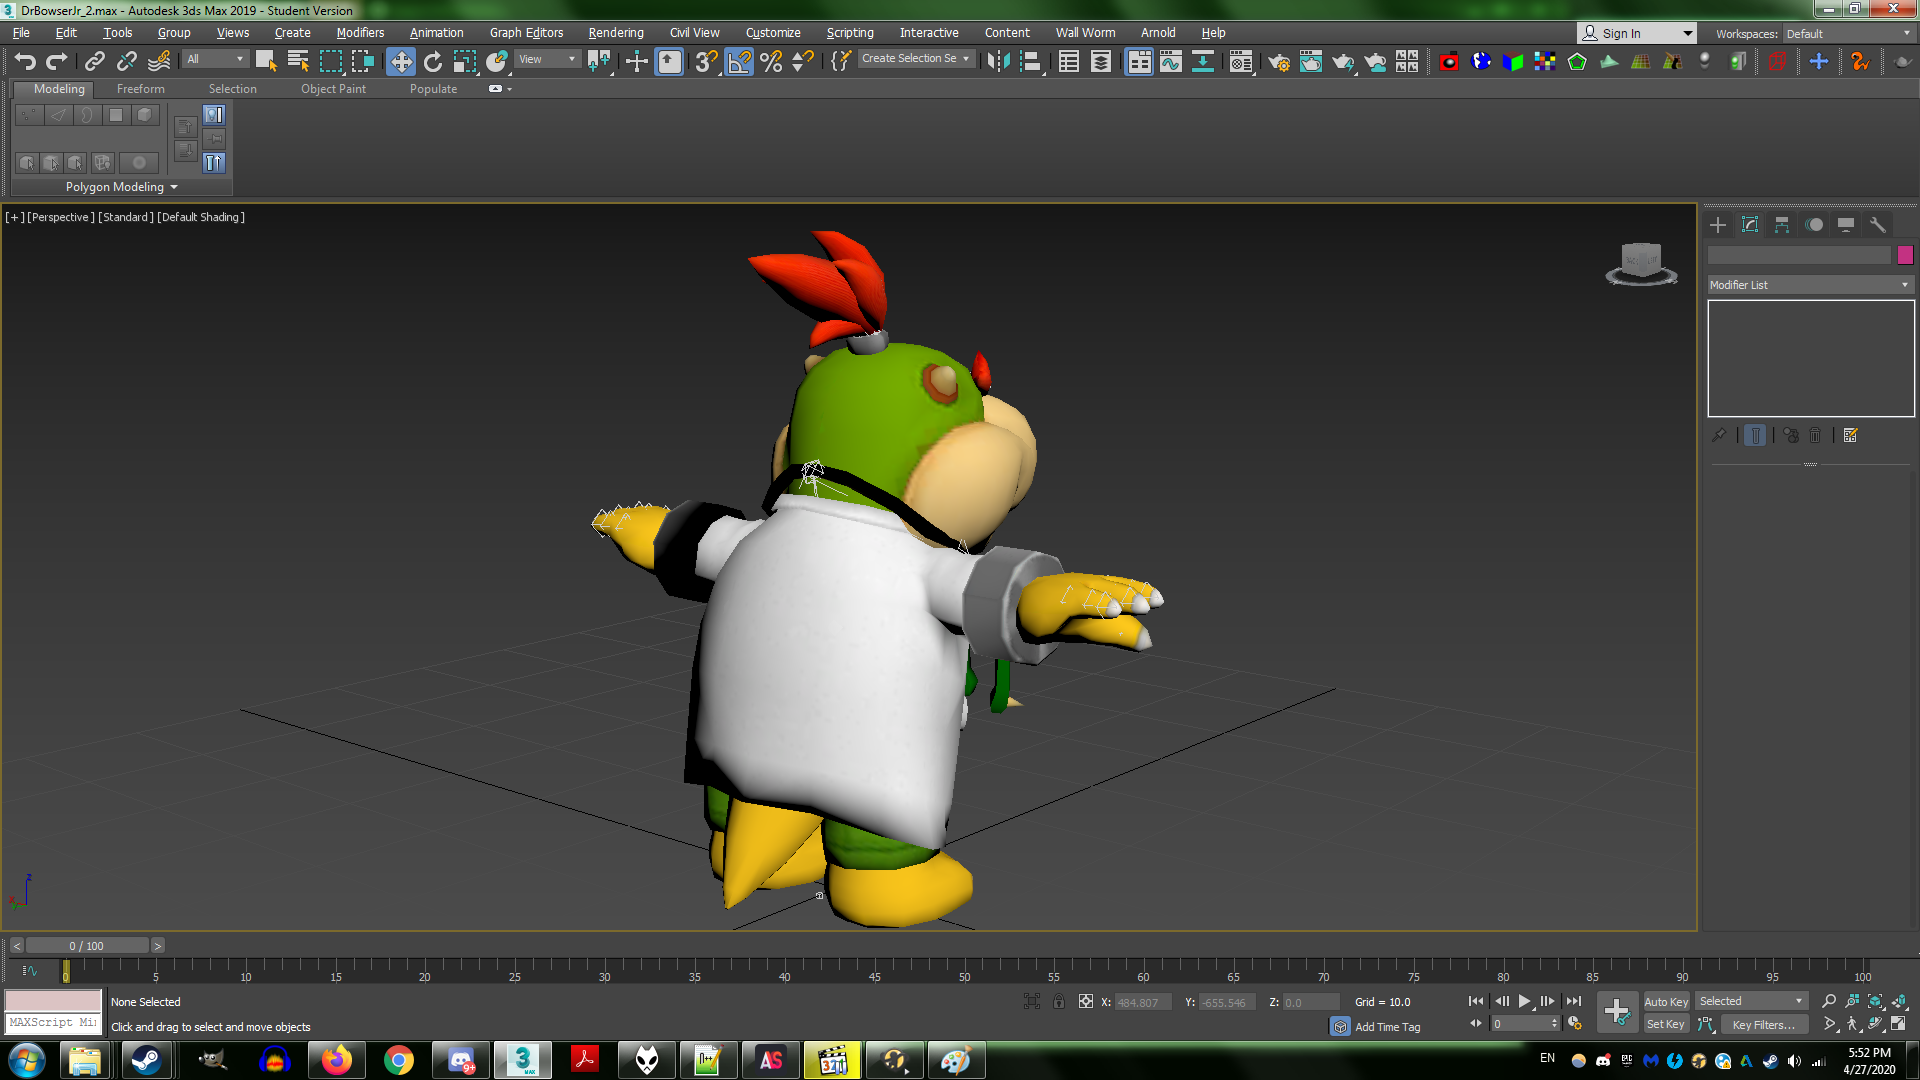This screenshot has height=1080, width=1920.
Task: Activate the Select Object tool
Action: tap(266, 62)
